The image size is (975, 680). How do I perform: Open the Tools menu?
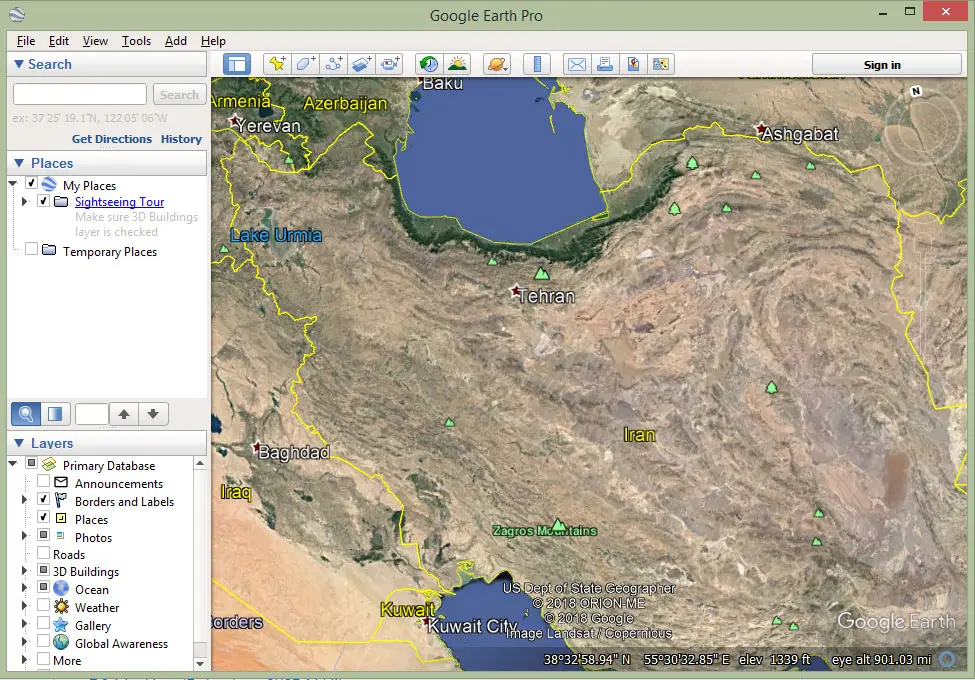click(136, 41)
